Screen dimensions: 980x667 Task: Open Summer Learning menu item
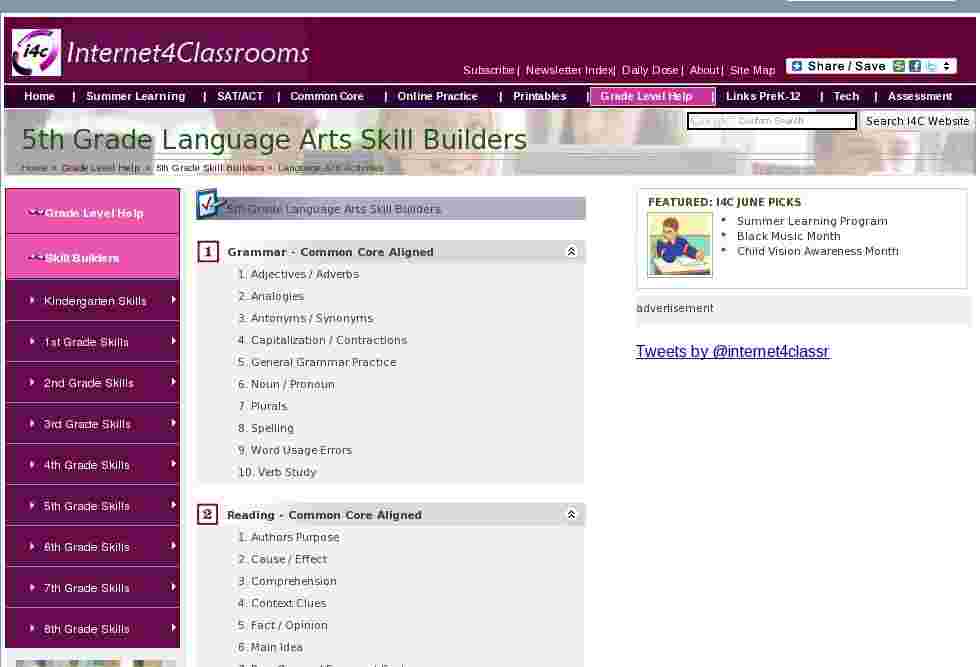pyautogui.click(x=136, y=96)
